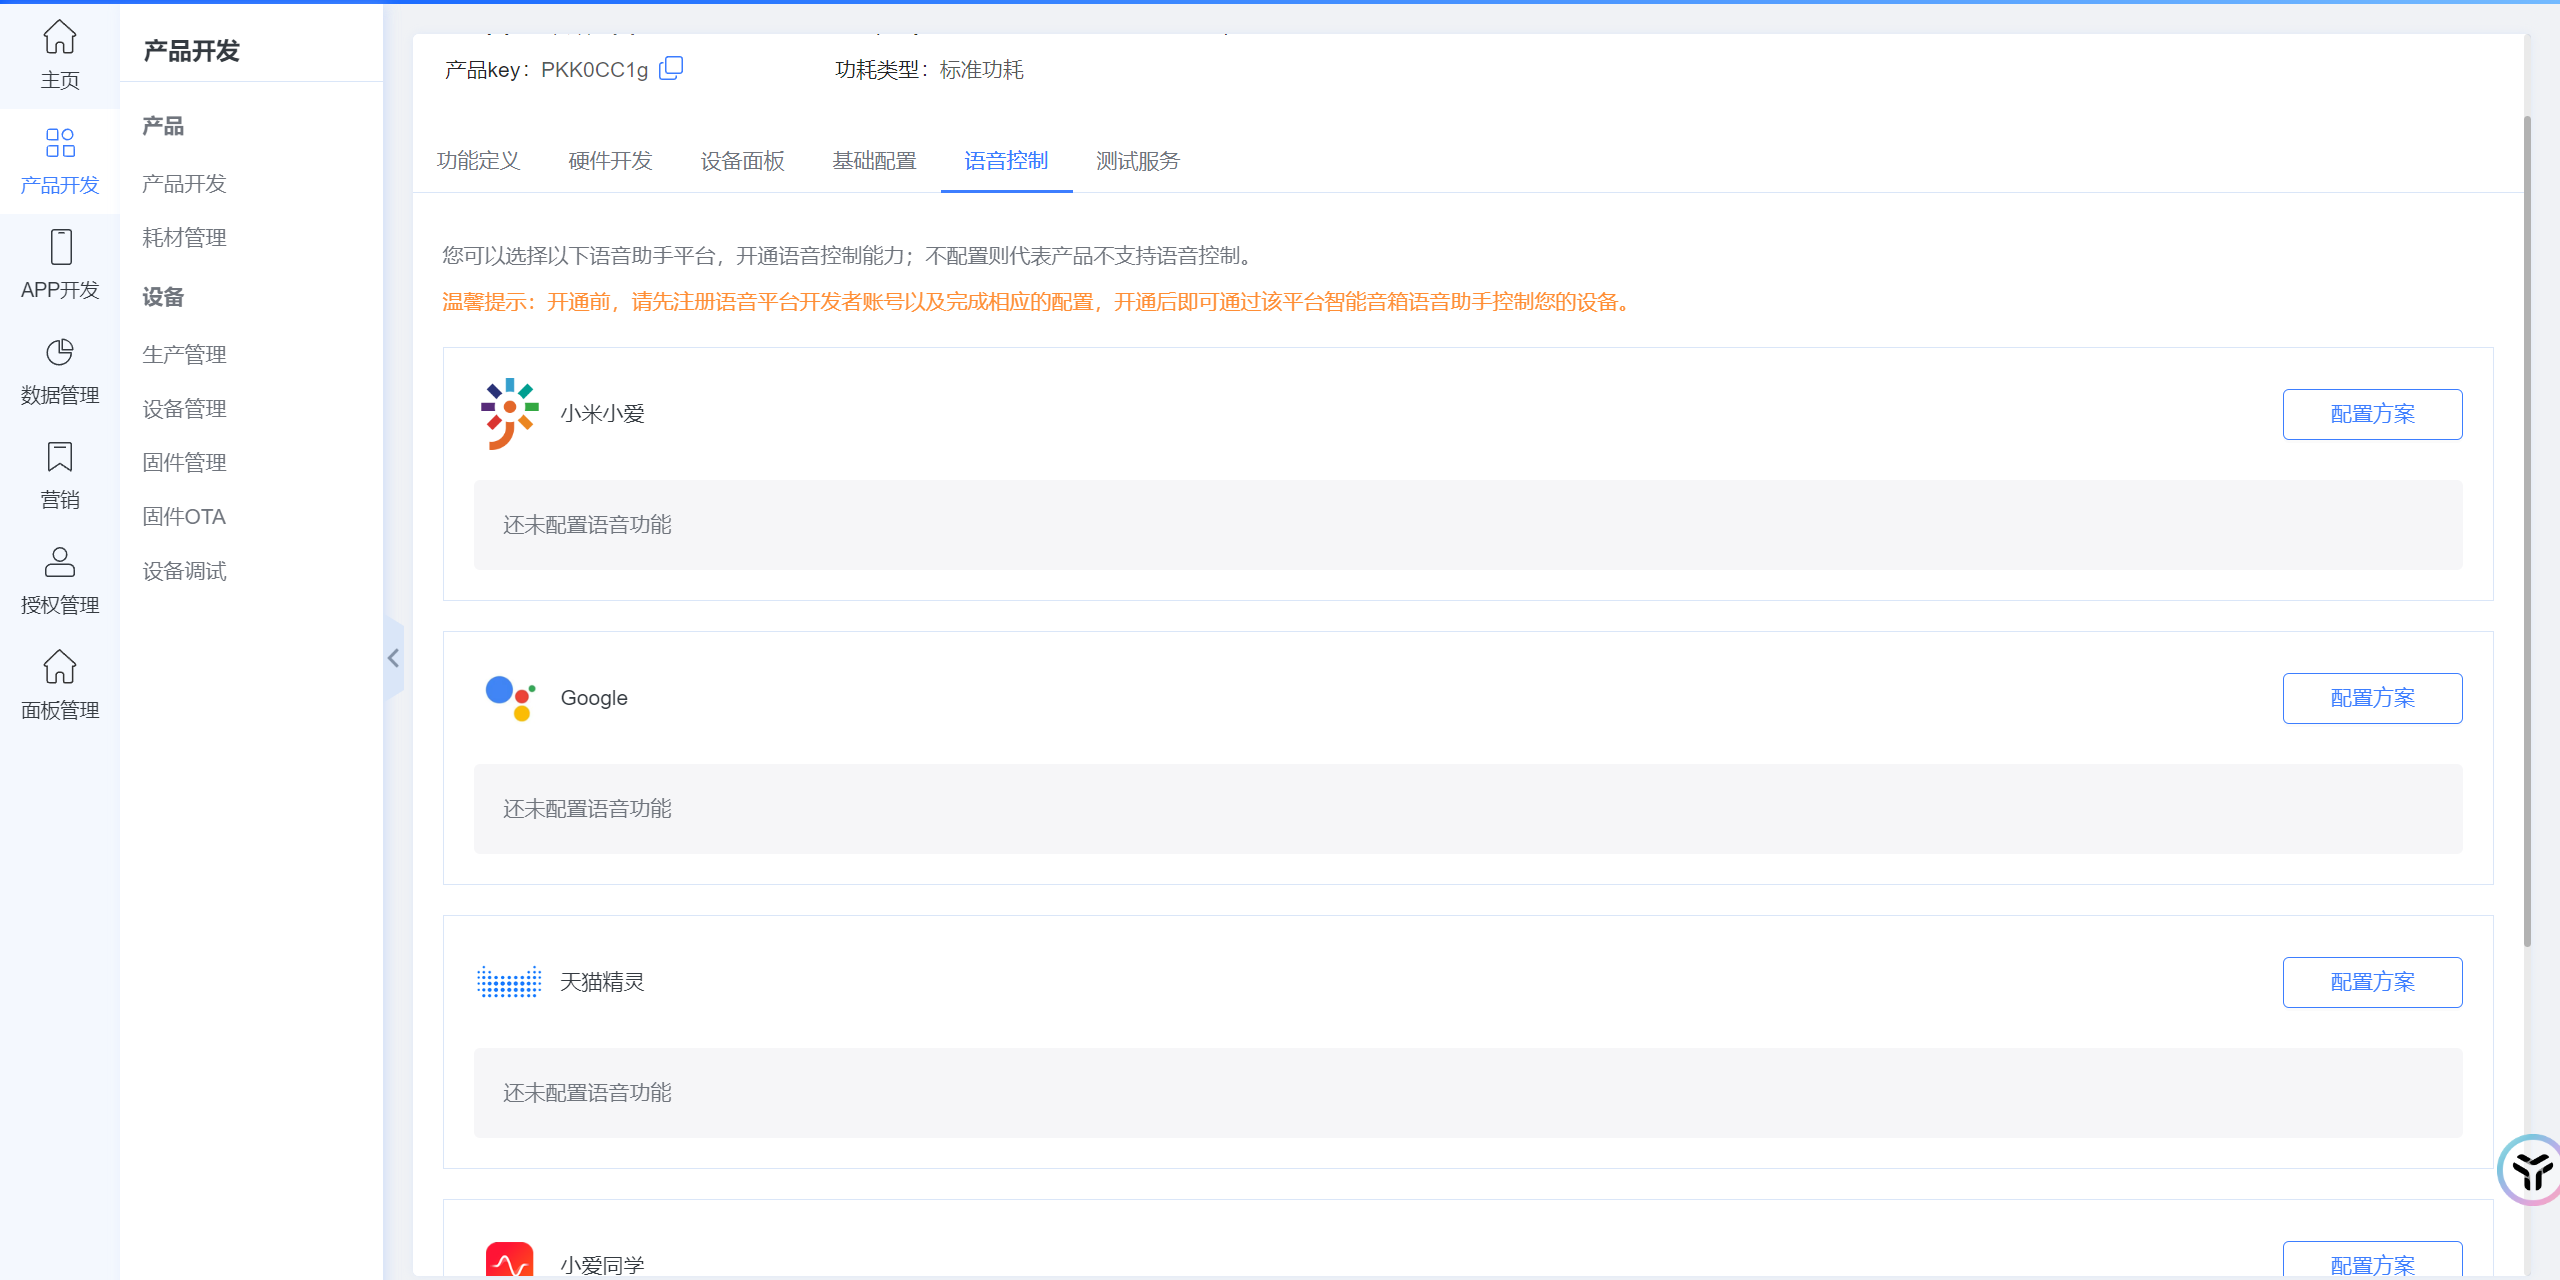Click 配置方案 for 天猫精灵
2560x1280 pixels.
(x=2371, y=982)
